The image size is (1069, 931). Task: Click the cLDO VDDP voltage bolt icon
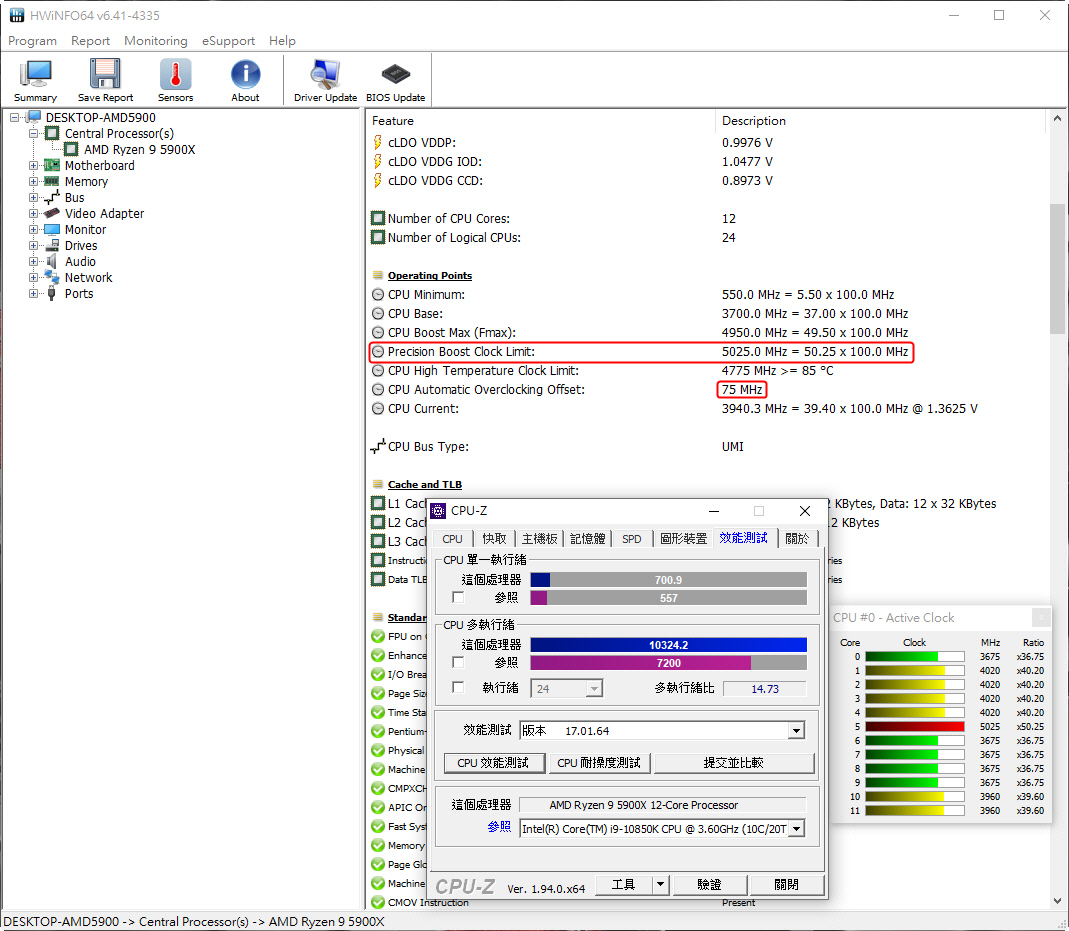(x=378, y=142)
